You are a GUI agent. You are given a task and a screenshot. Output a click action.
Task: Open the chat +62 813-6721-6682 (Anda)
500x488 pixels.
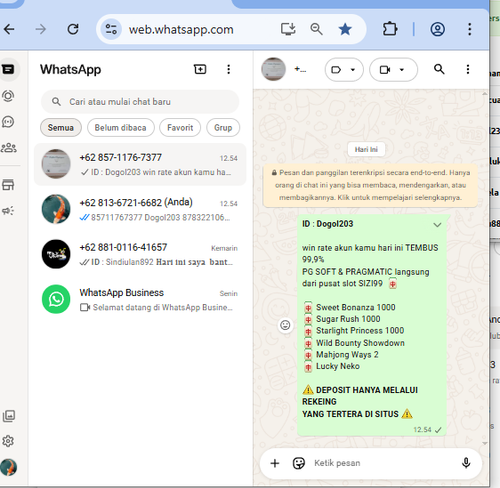(x=140, y=209)
